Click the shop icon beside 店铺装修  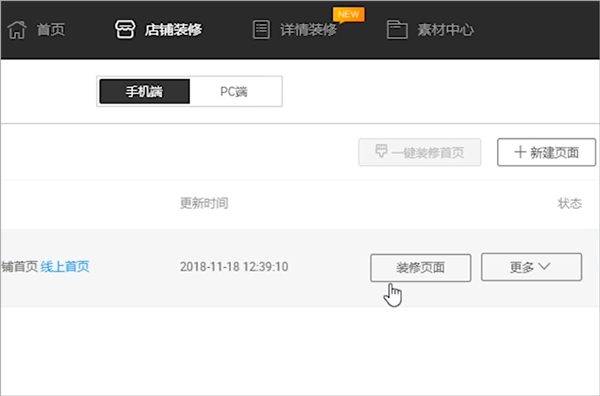click(x=125, y=29)
